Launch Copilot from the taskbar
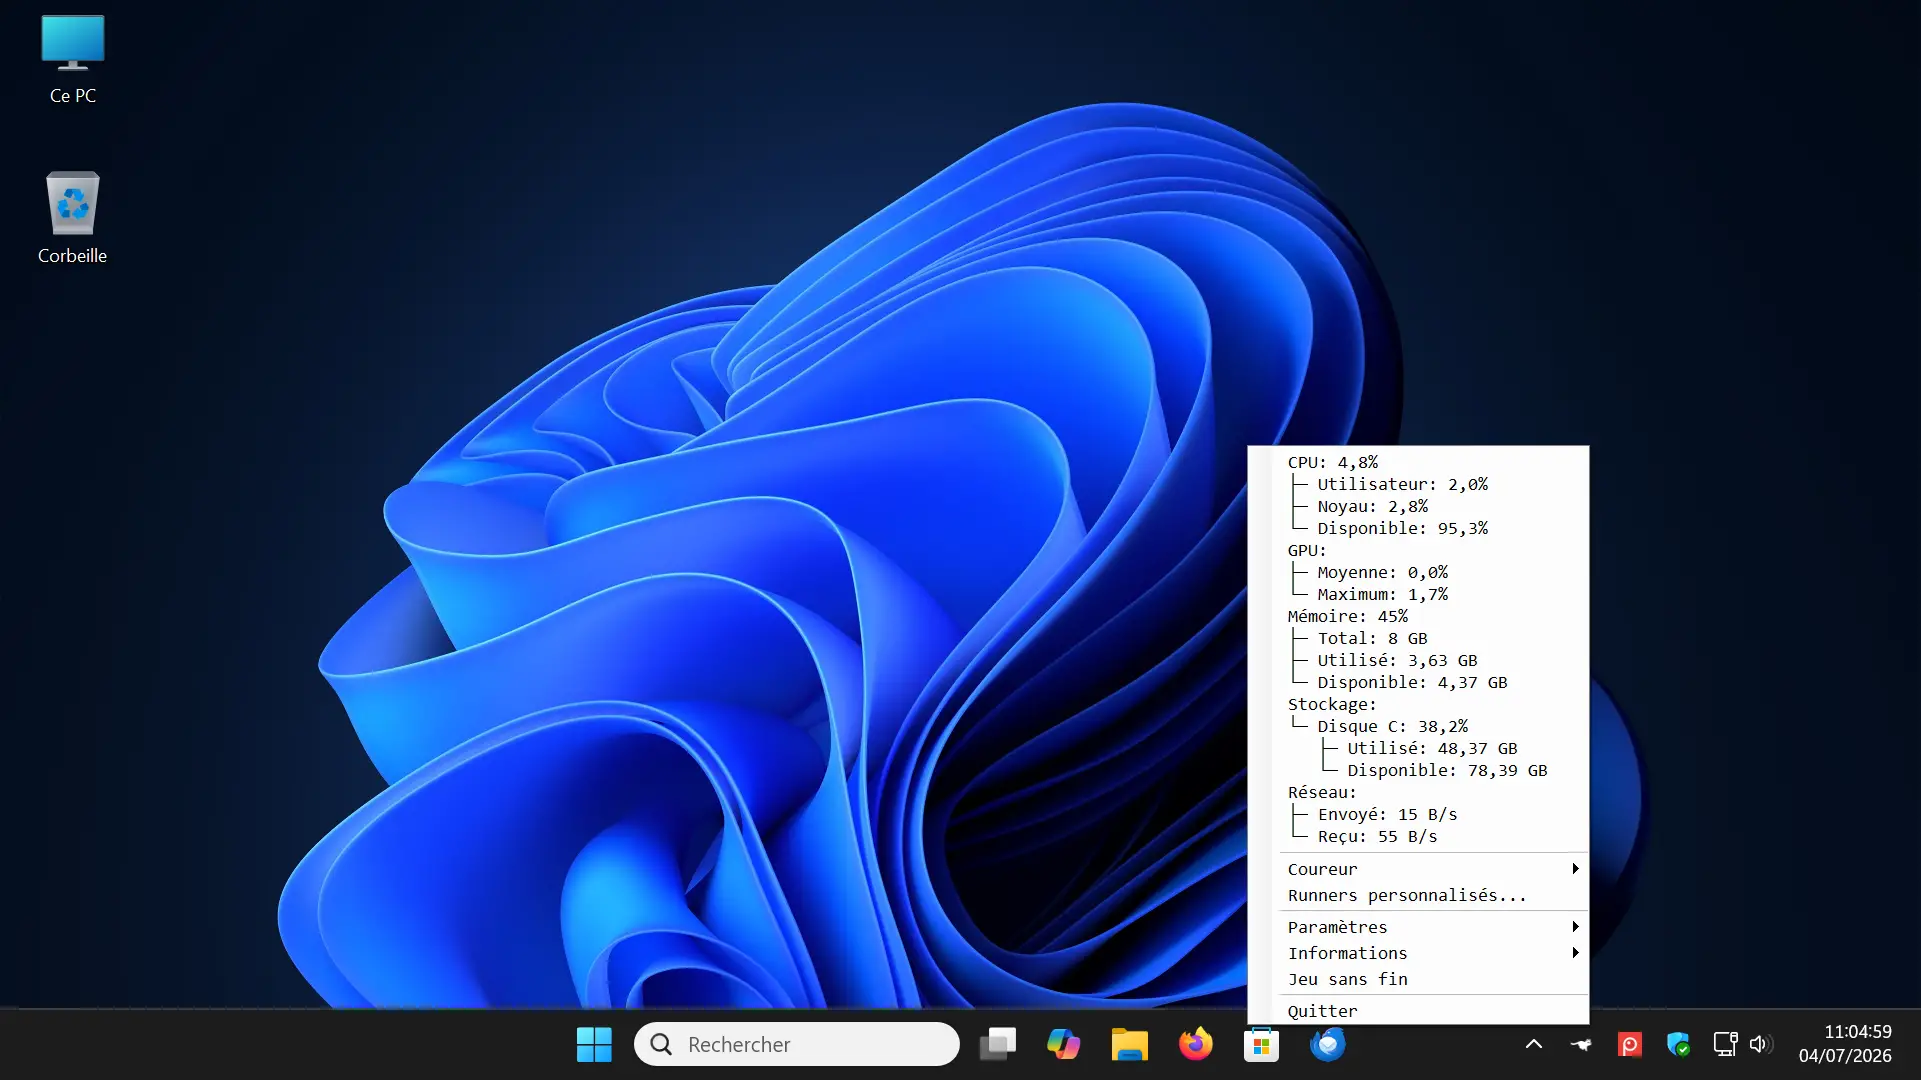 point(1063,1045)
